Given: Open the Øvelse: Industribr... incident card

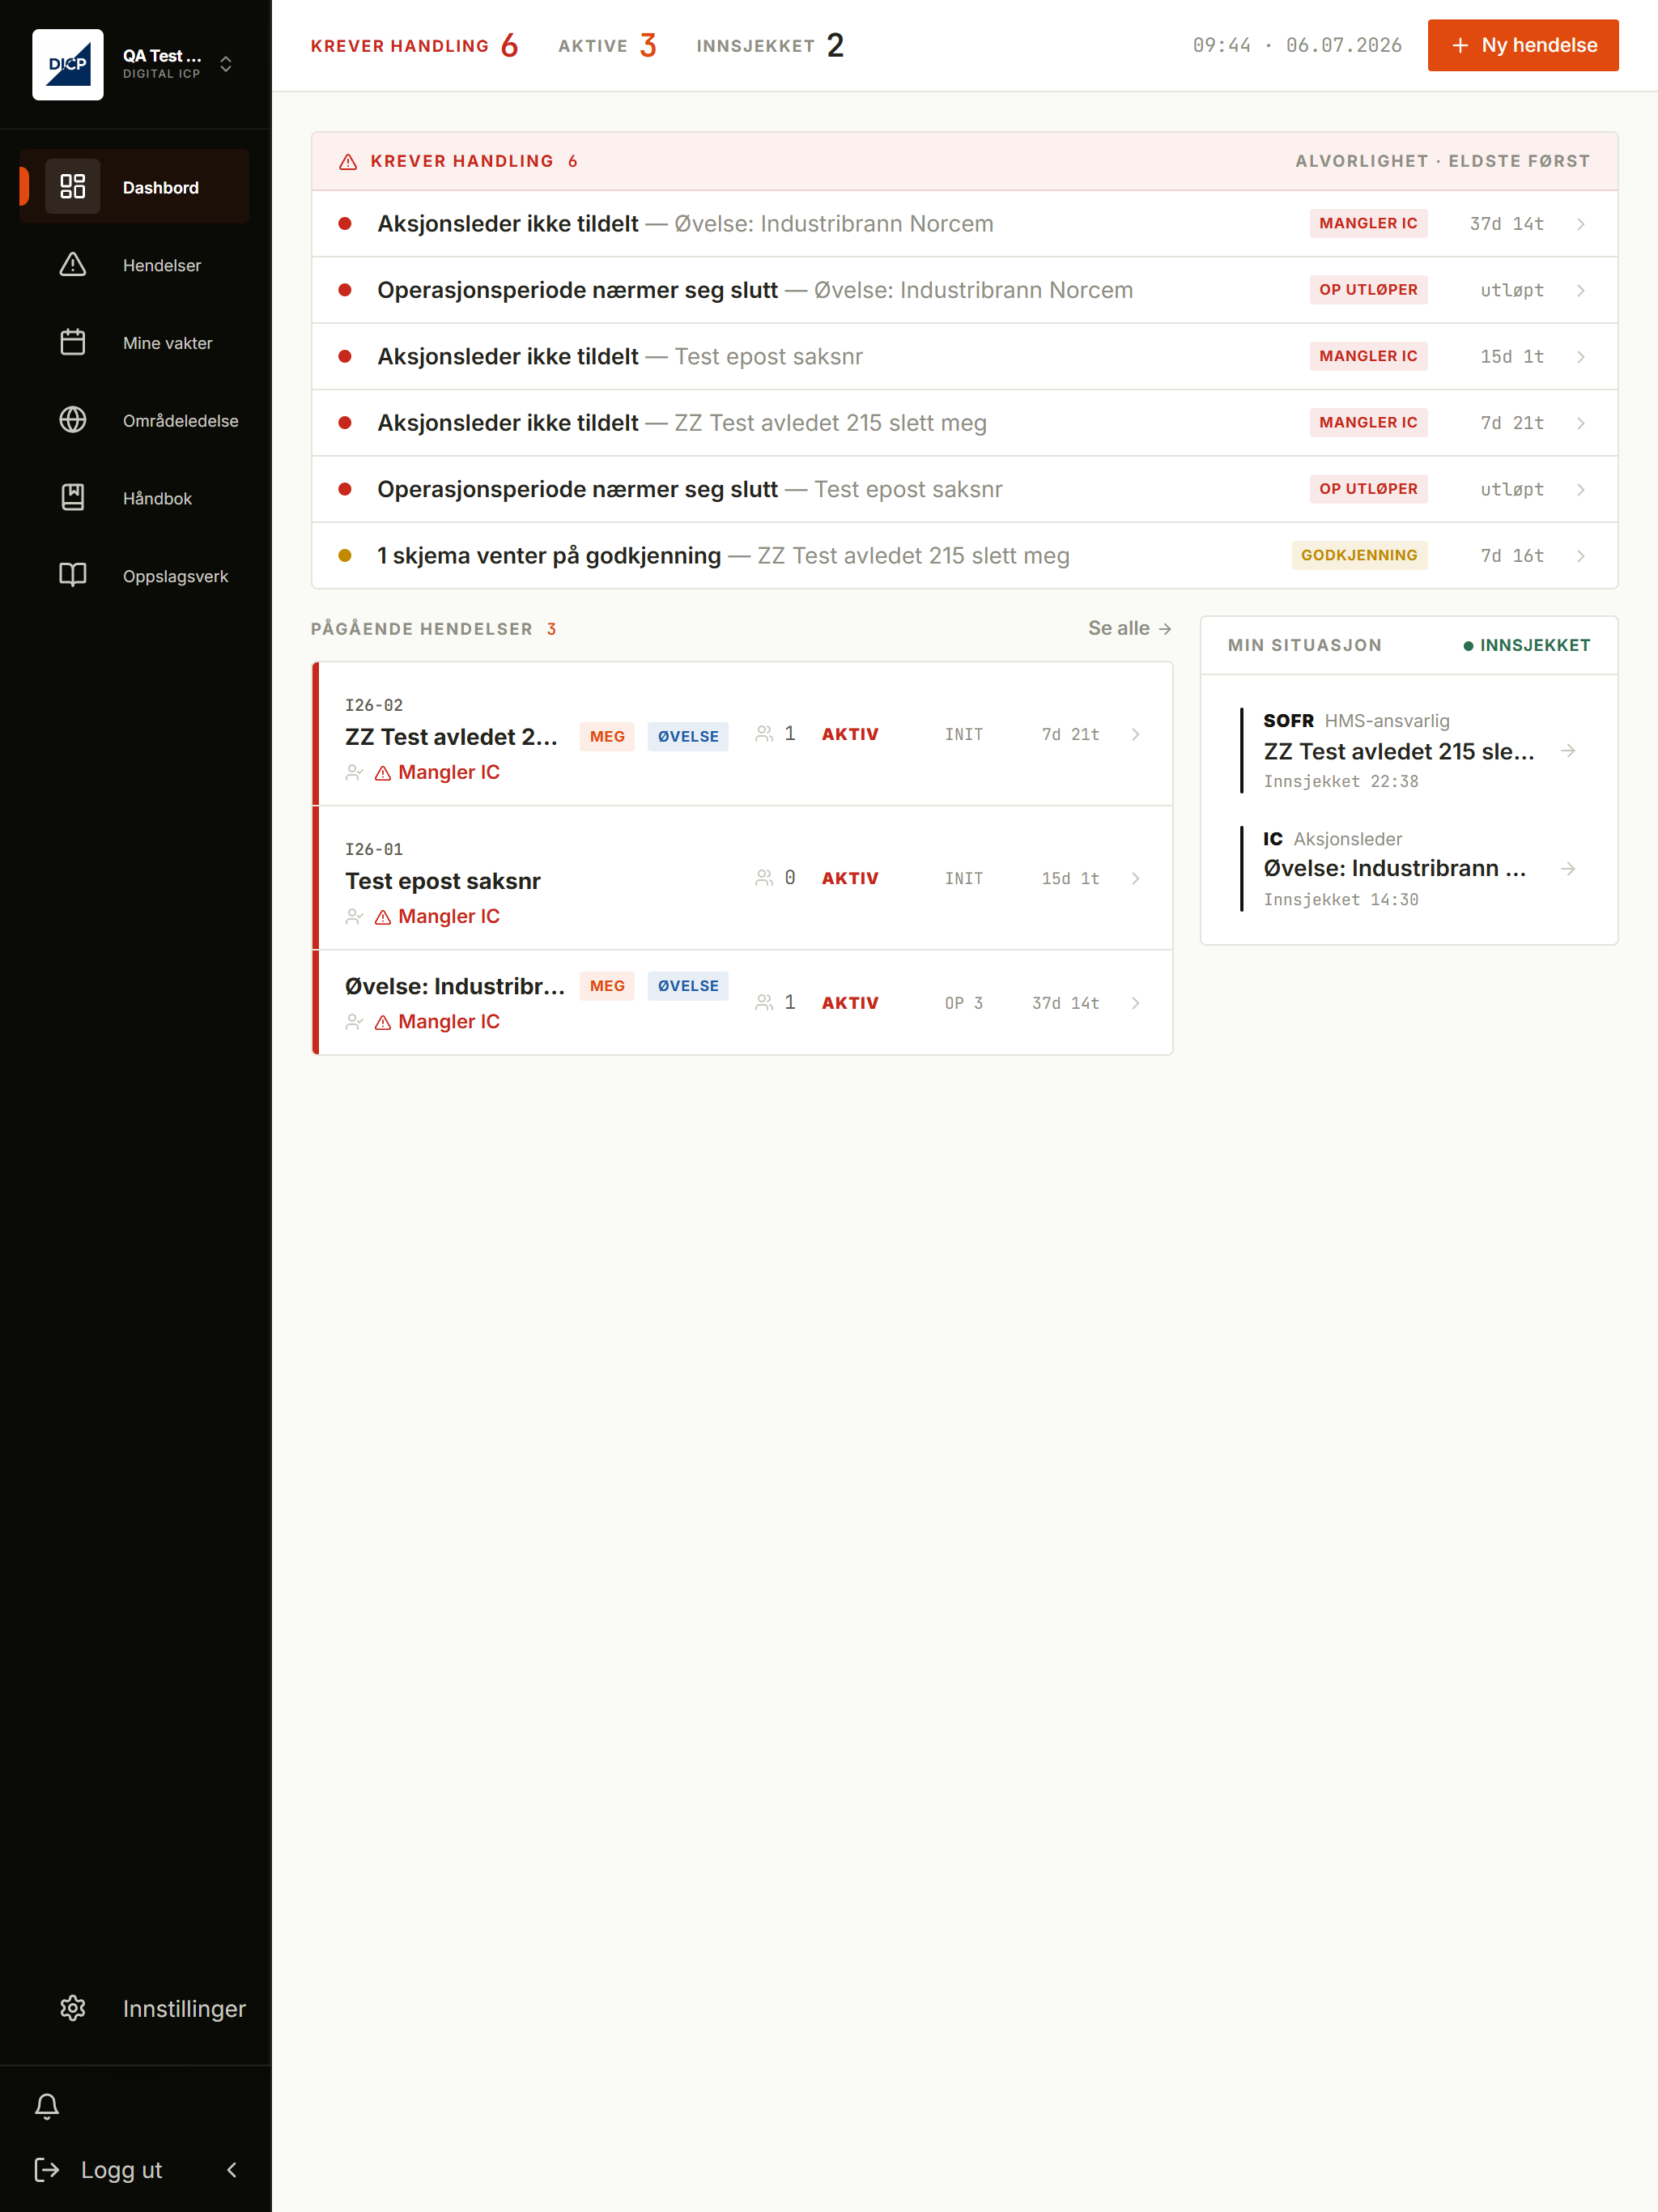Looking at the screenshot, I should (x=742, y=1003).
